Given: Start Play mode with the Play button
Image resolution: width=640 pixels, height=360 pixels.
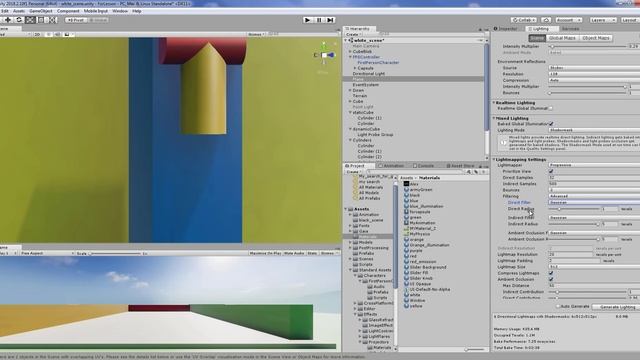Looking at the screenshot, I should click(x=307, y=20).
